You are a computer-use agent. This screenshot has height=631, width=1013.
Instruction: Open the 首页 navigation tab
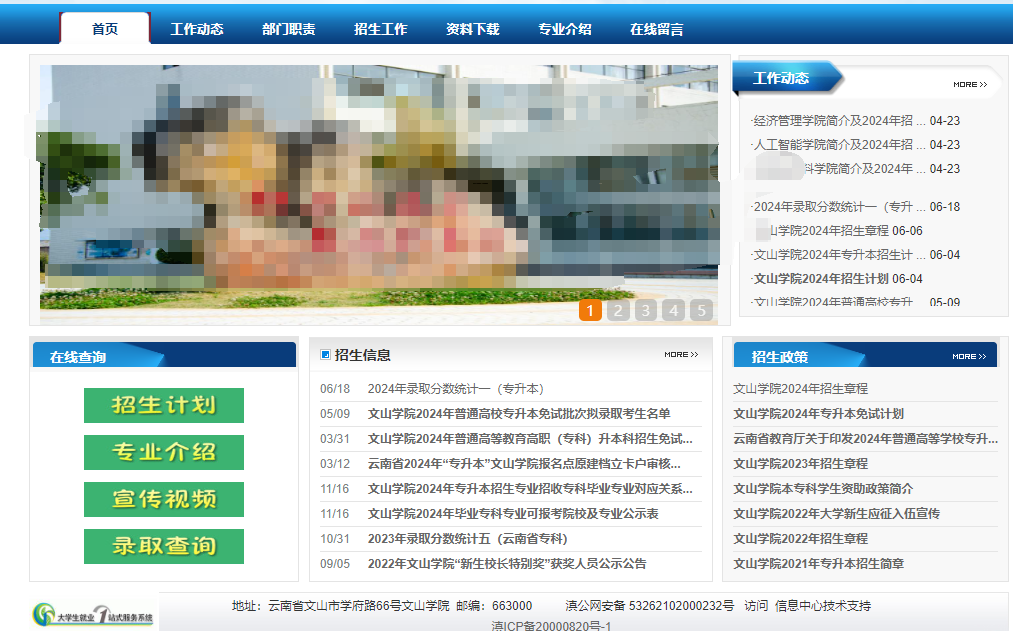pyautogui.click(x=105, y=28)
